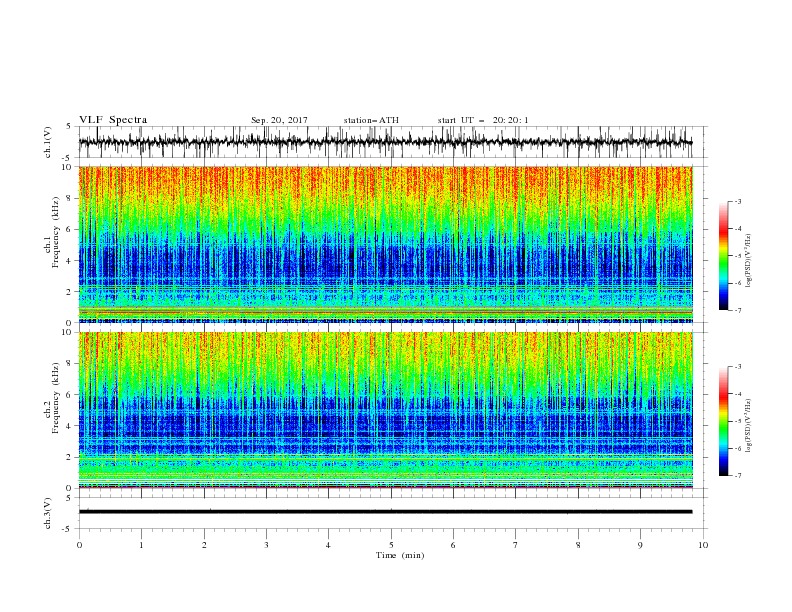Click the "Time (min)" axis title
This screenshot has width=792, height=612.
tap(400, 555)
